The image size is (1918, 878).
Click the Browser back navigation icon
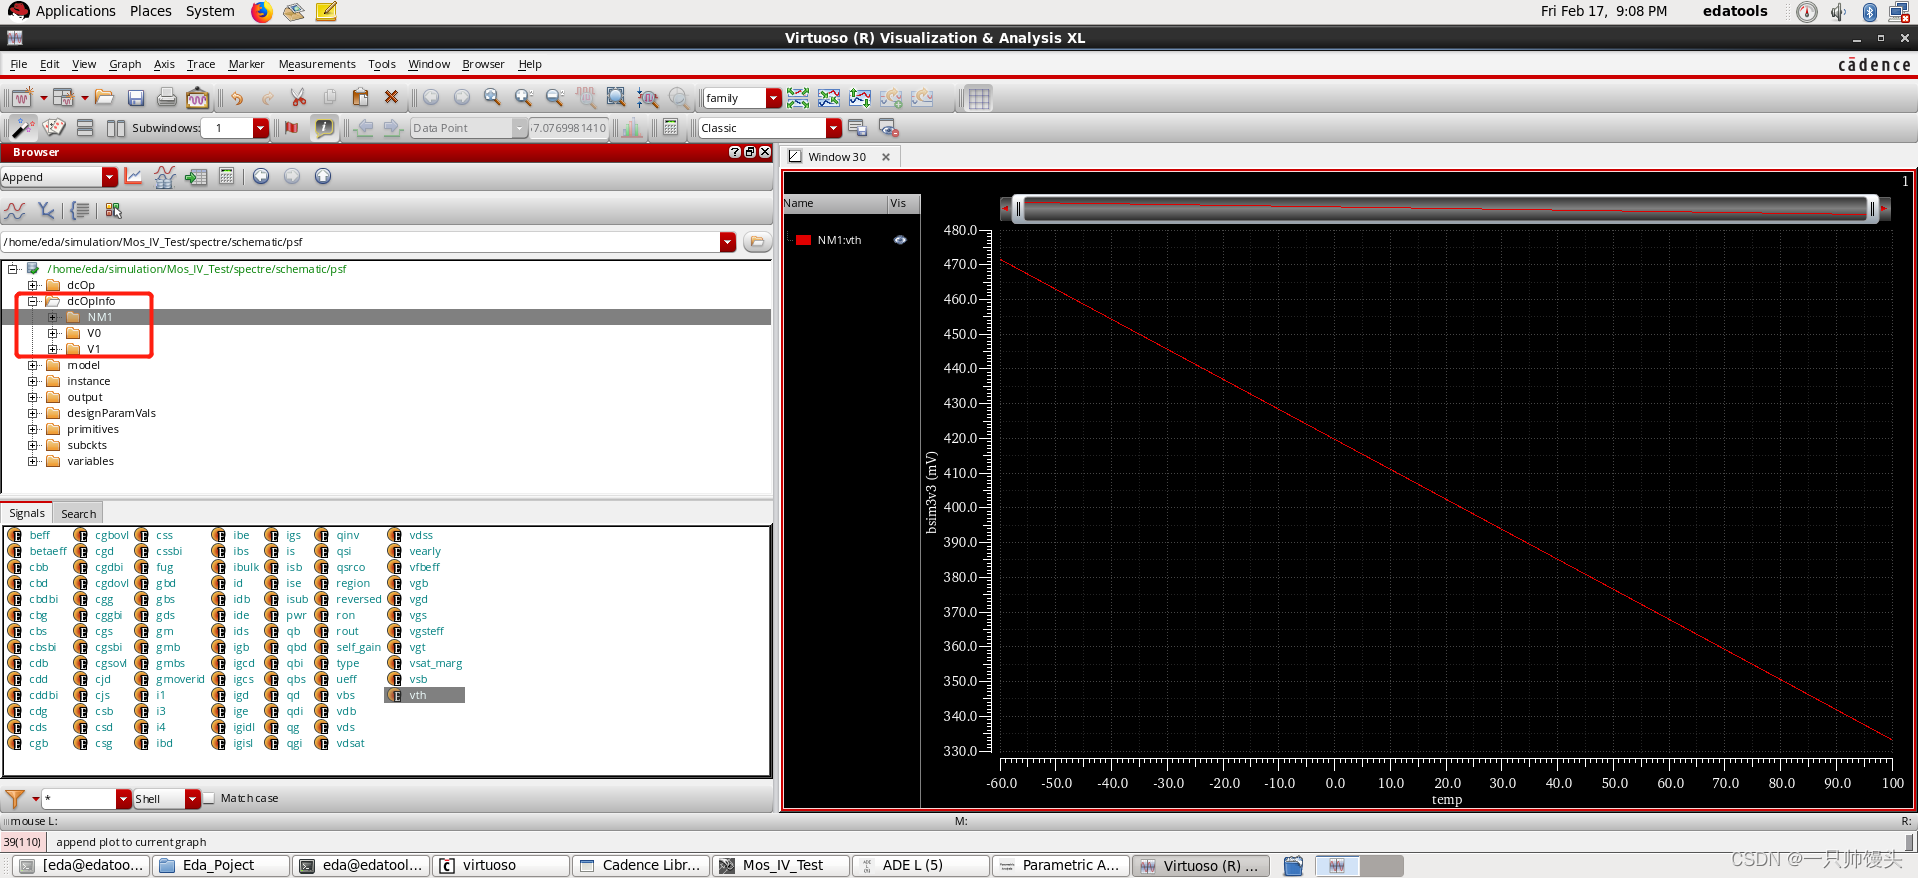click(261, 177)
